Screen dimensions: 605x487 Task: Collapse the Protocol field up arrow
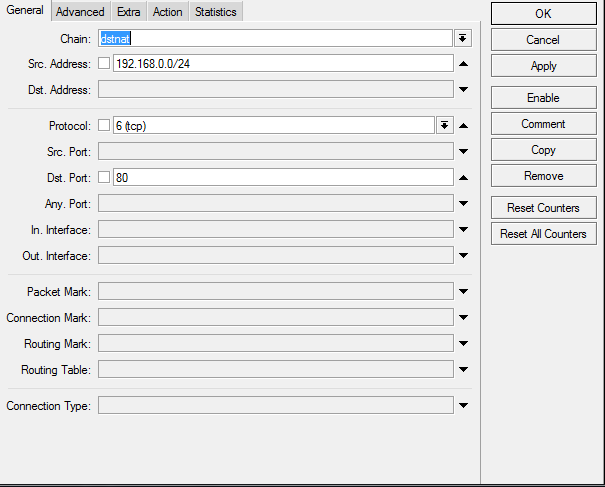[463, 126]
